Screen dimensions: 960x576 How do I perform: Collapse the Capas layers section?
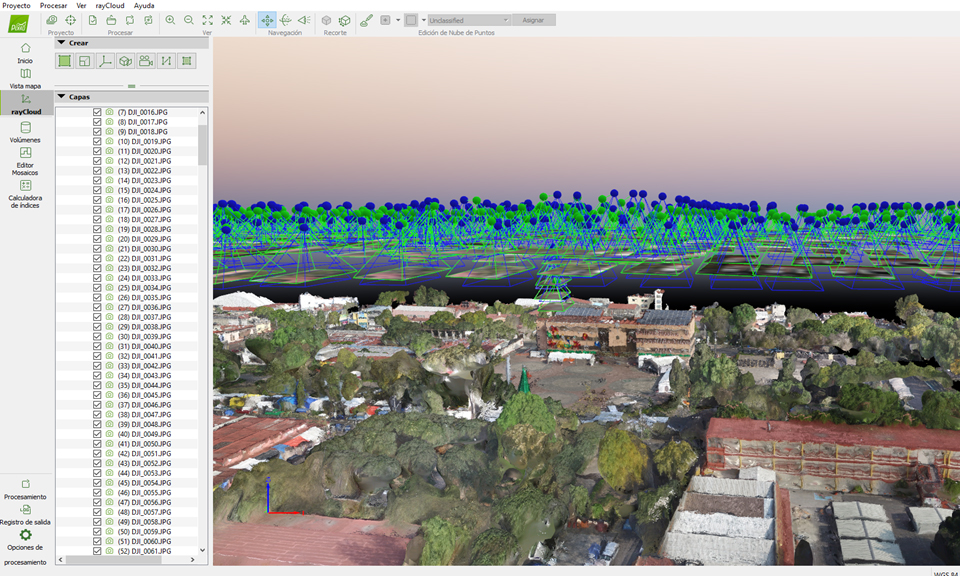[x=61, y=97]
